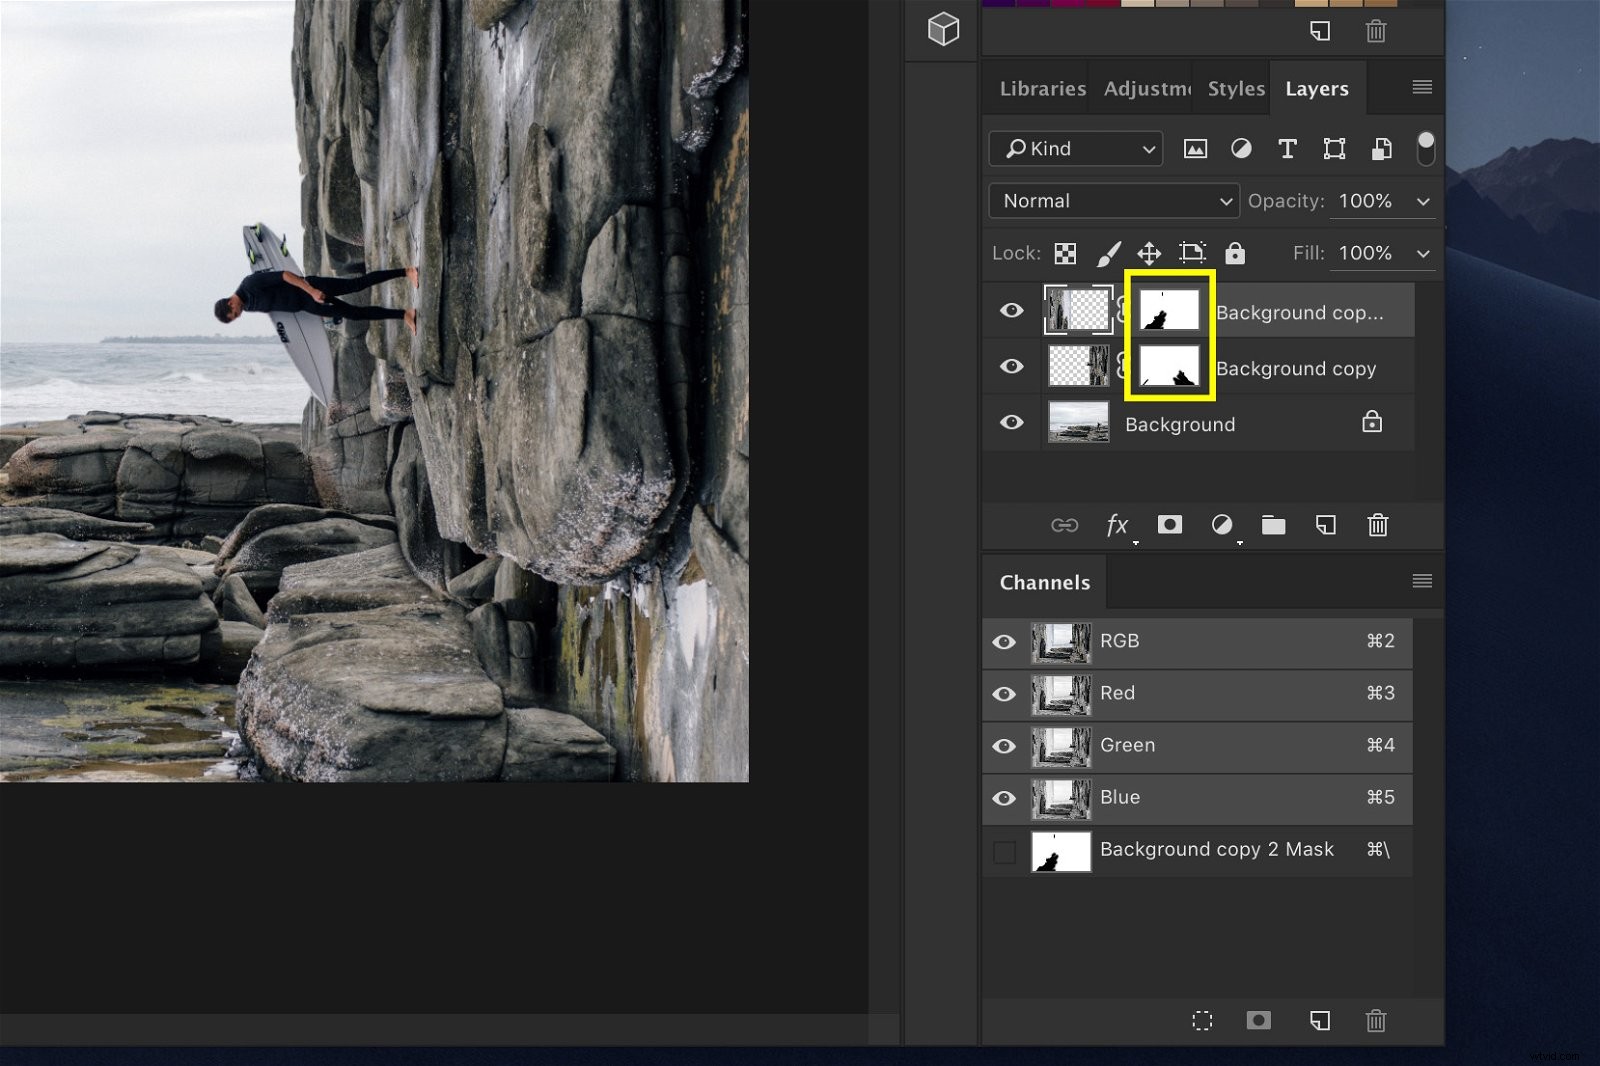Image resolution: width=1600 pixels, height=1066 pixels.
Task: Open the Kind filter dropdown
Action: [1075, 148]
